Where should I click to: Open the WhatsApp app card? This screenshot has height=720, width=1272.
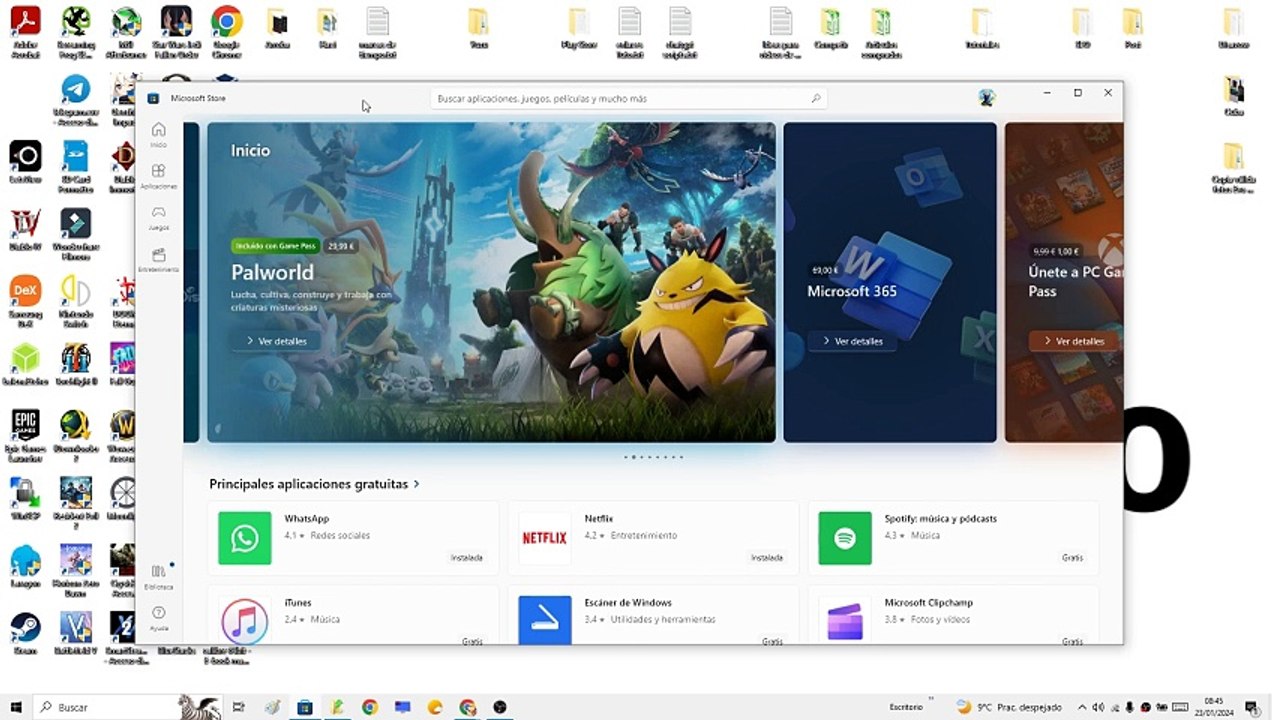pyautogui.click(x=352, y=538)
